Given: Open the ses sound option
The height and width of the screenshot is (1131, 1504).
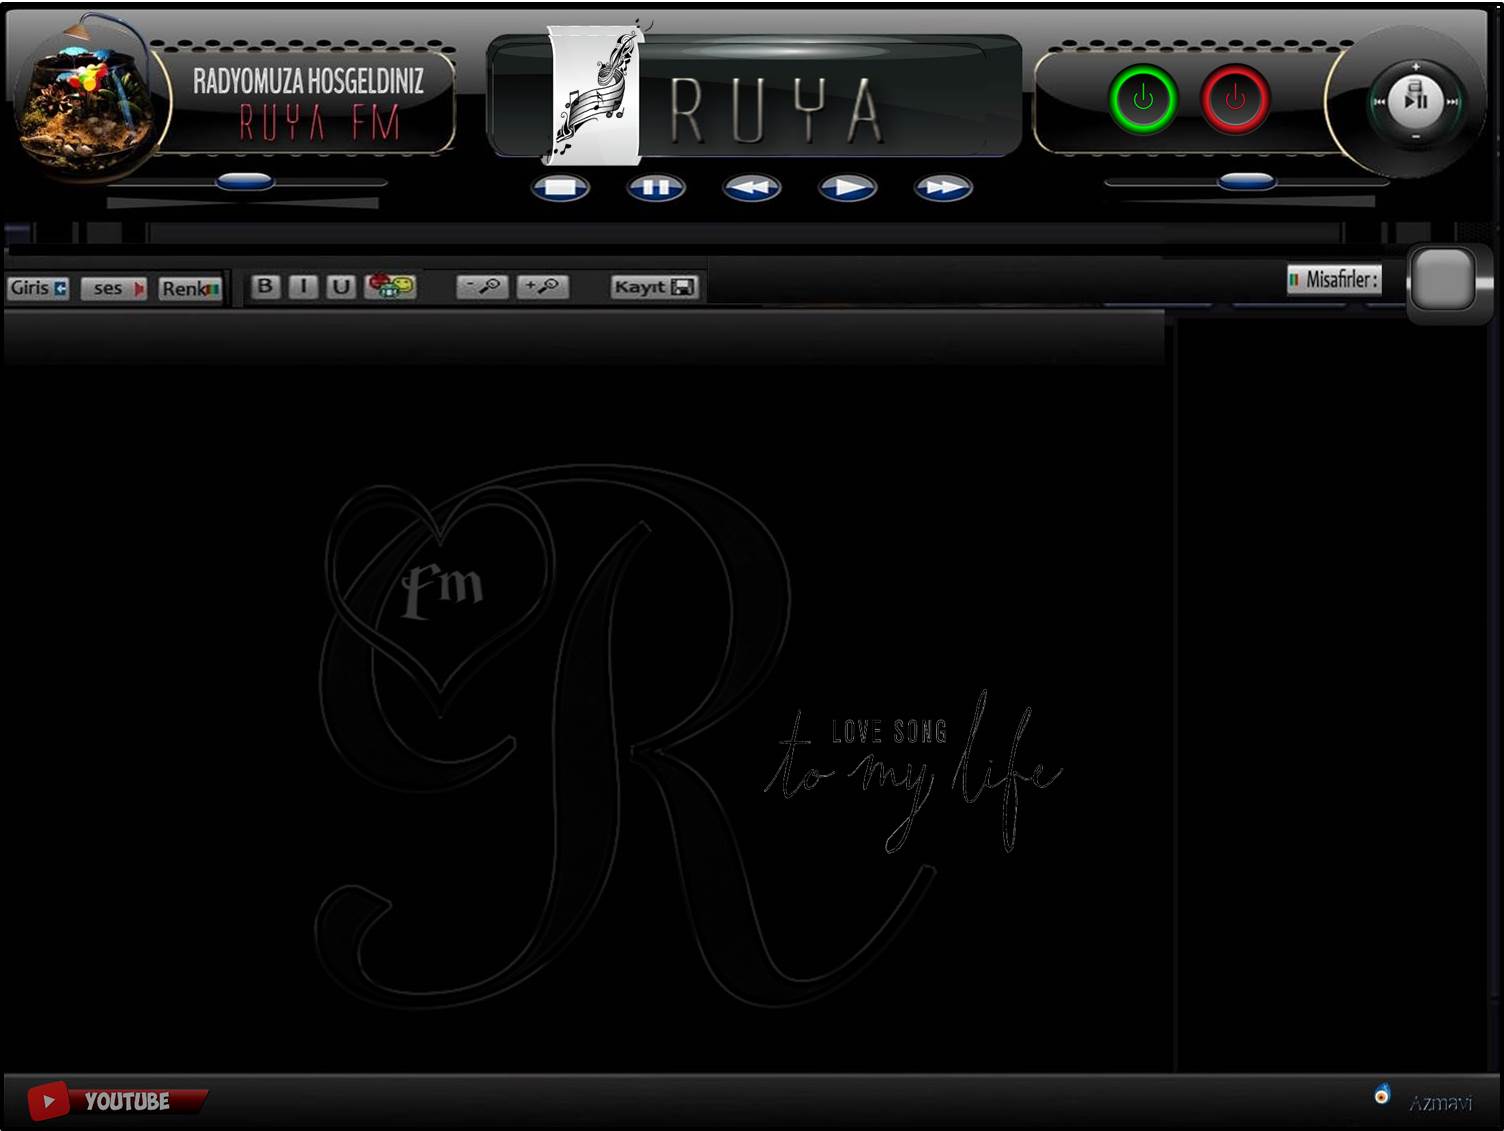Looking at the screenshot, I should tap(114, 288).
